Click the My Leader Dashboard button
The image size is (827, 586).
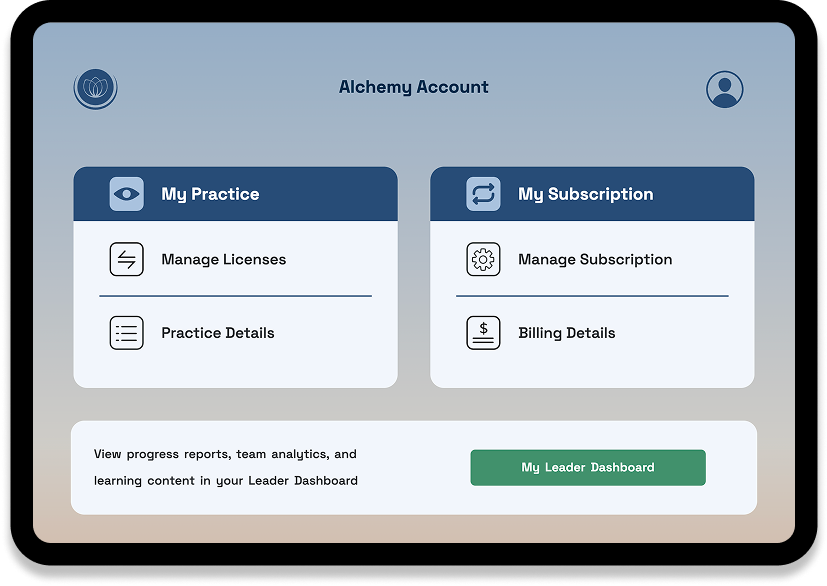click(x=588, y=467)
